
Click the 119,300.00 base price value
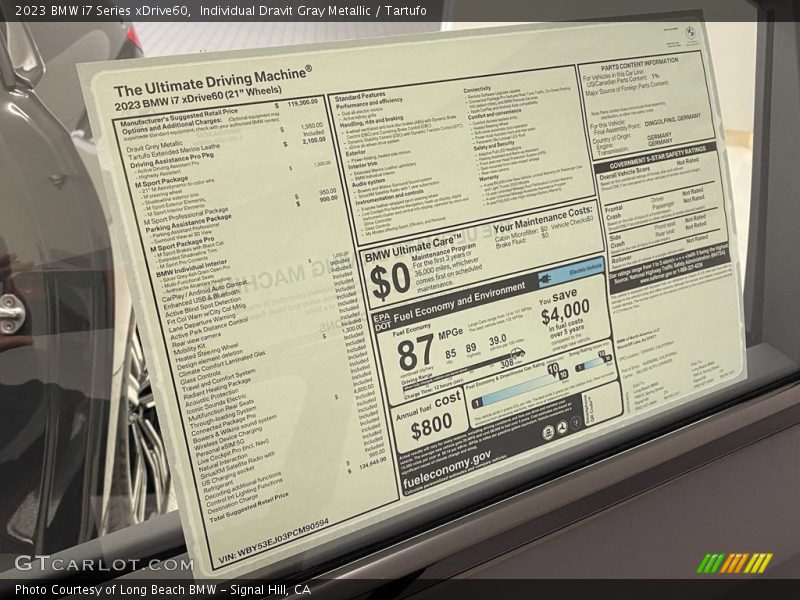tap(302, 104)
